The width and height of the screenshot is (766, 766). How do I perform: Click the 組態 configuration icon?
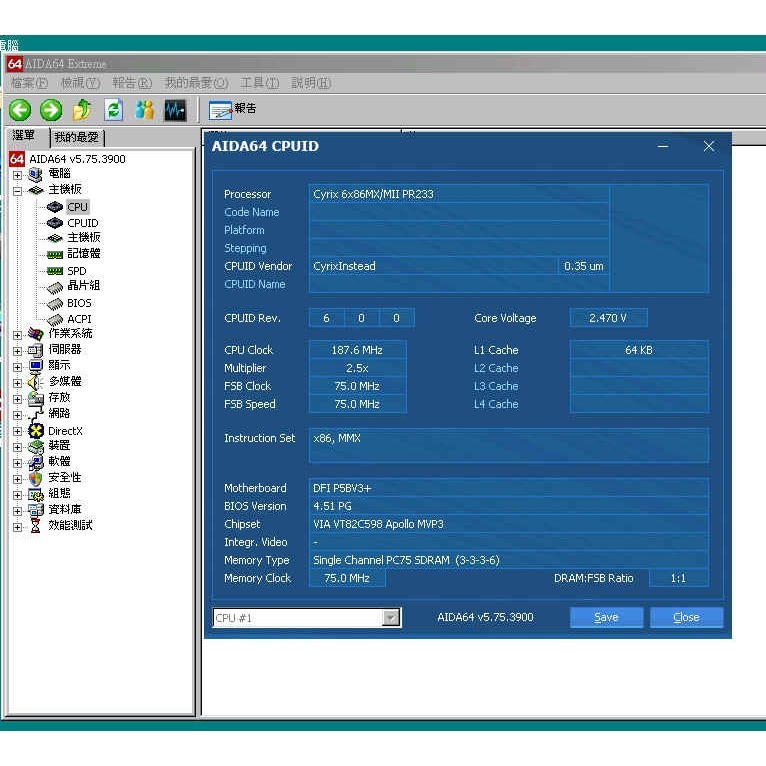[35, 494]
